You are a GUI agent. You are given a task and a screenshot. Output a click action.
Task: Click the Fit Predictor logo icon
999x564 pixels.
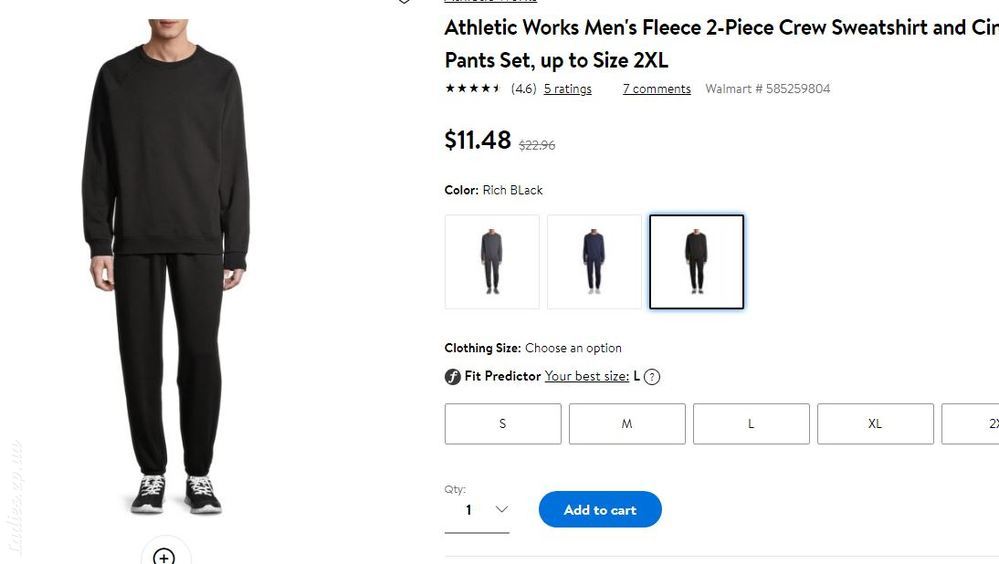pyautogui.click(x=452, y=377)
